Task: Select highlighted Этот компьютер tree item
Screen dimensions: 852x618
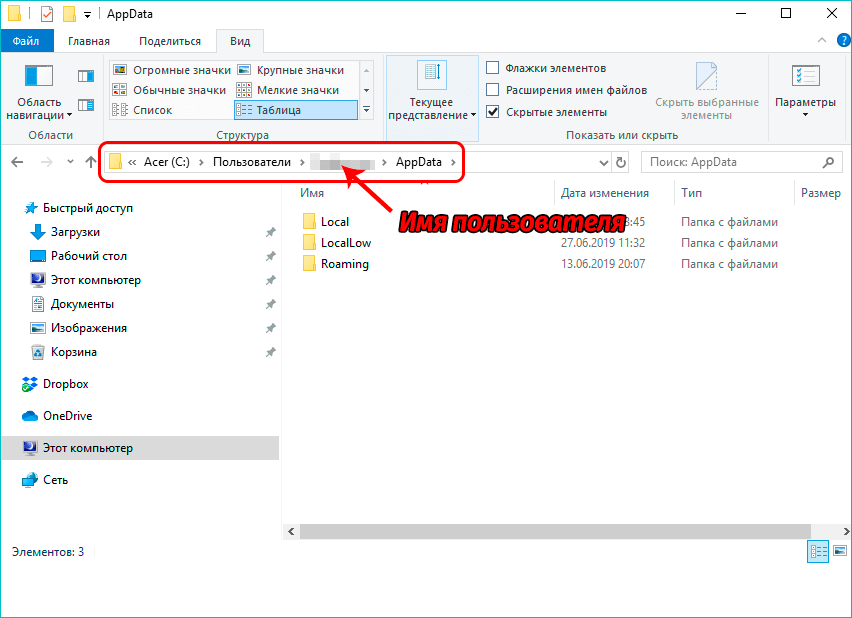Action: [x=140, y=448]
